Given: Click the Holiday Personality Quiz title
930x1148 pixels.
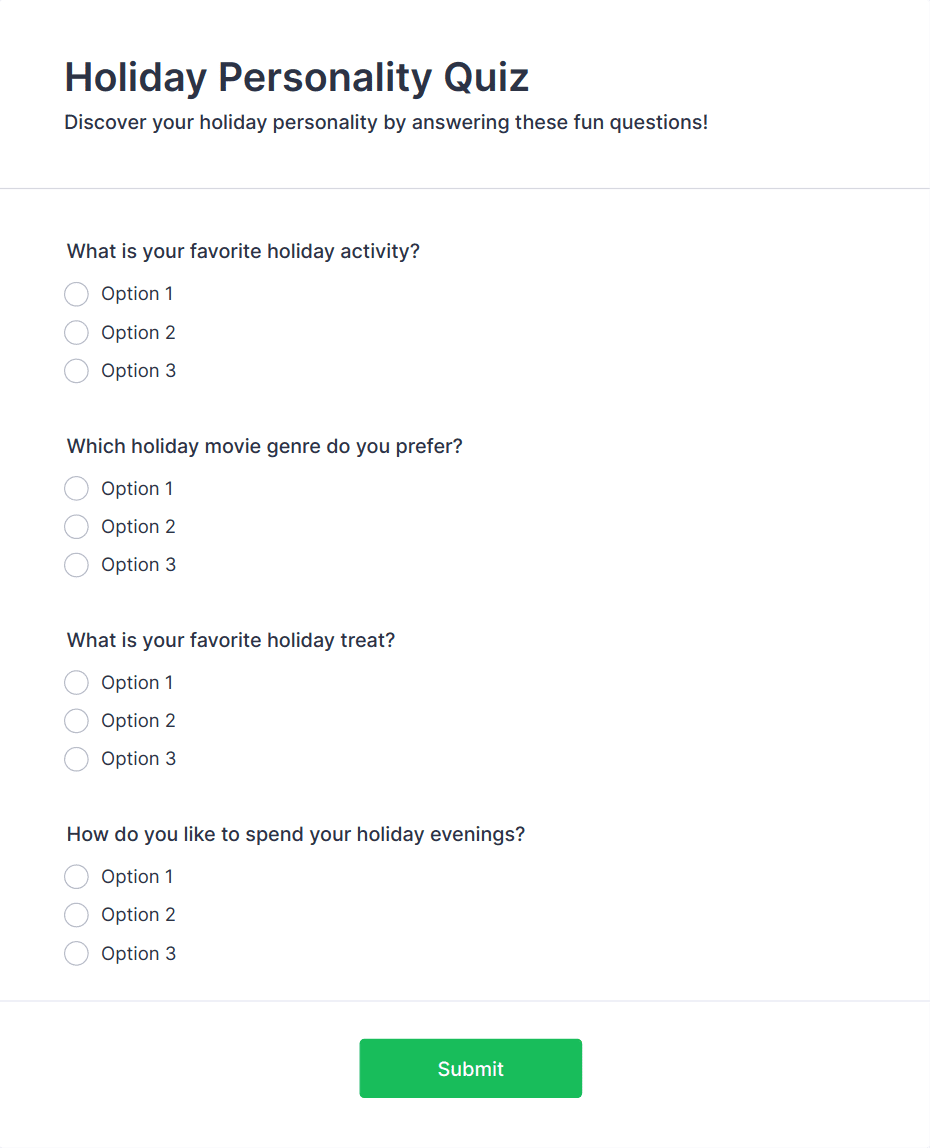Looking at the screenshot, I should (x=296, y=76).
